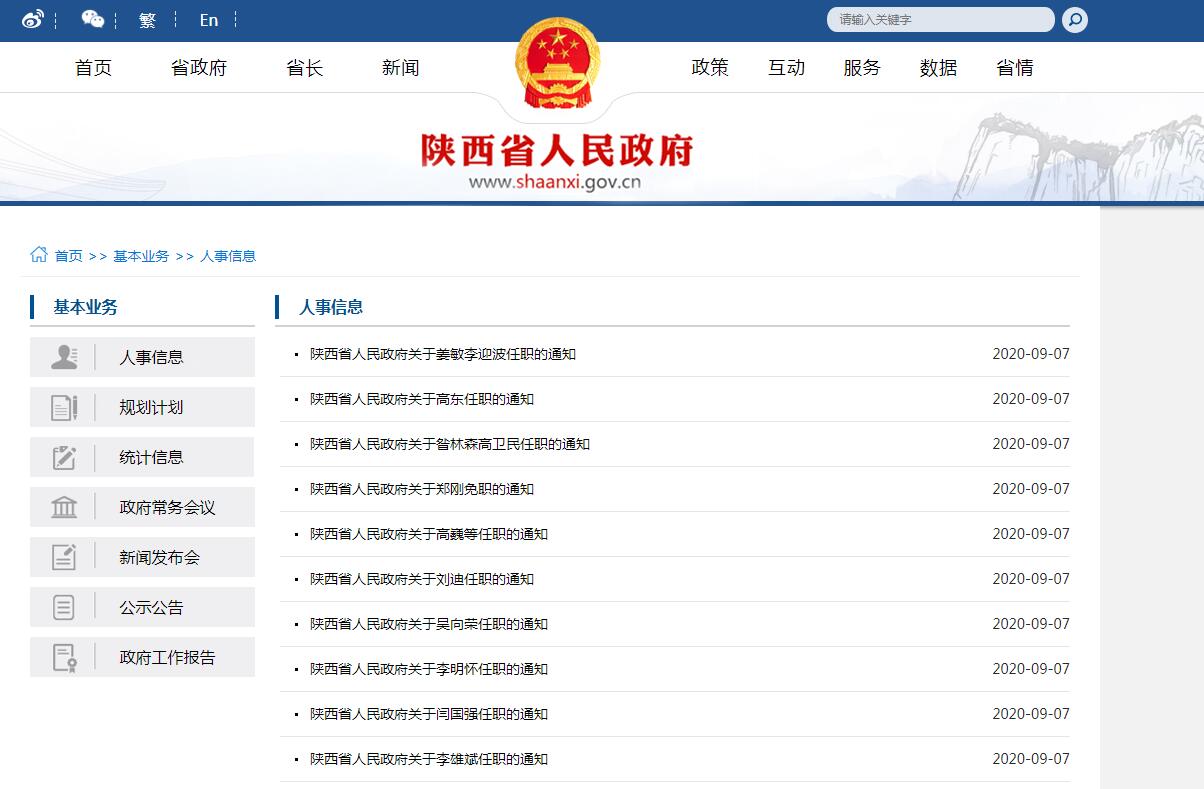Click the 政府工作报告 certificate icon
This screenshot has width=1204, height=789.
pyautogui.click(x=64, y=657)
